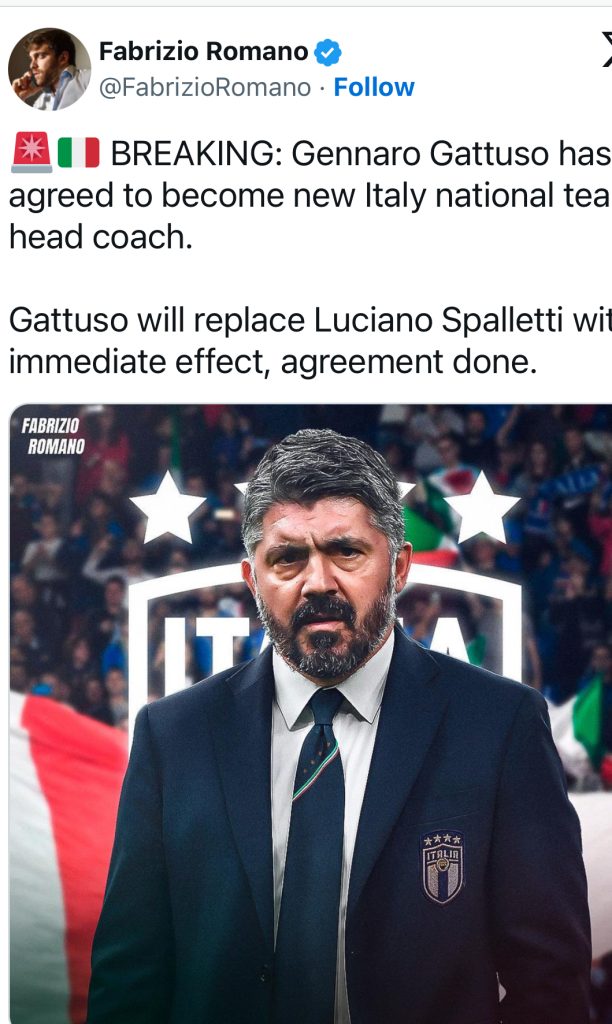Click the siren emoji in tweet
612x1024 pixels.
point(31,152)
